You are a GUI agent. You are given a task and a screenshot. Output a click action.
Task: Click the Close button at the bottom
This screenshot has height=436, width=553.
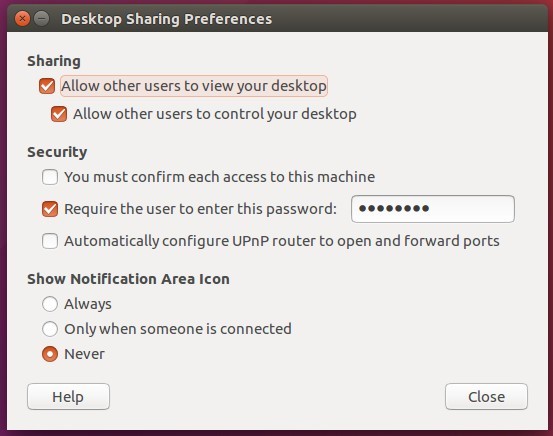(x=486, y=396)
